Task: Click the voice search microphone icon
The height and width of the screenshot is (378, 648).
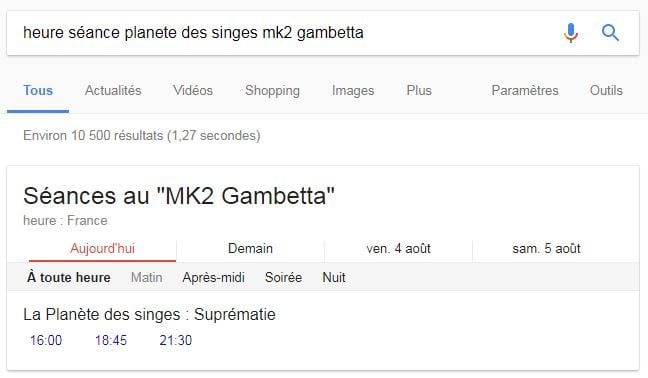Action: point(571,33)
